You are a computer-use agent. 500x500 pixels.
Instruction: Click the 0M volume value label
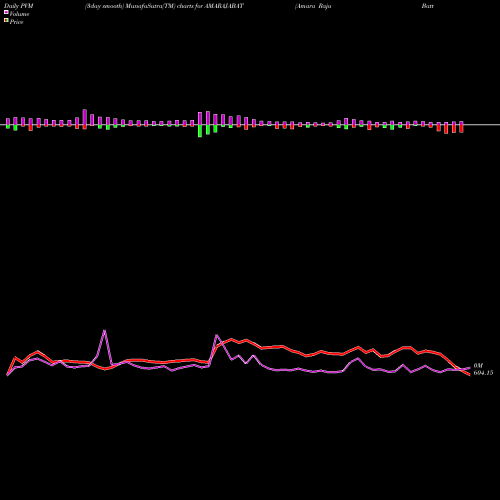478,366
